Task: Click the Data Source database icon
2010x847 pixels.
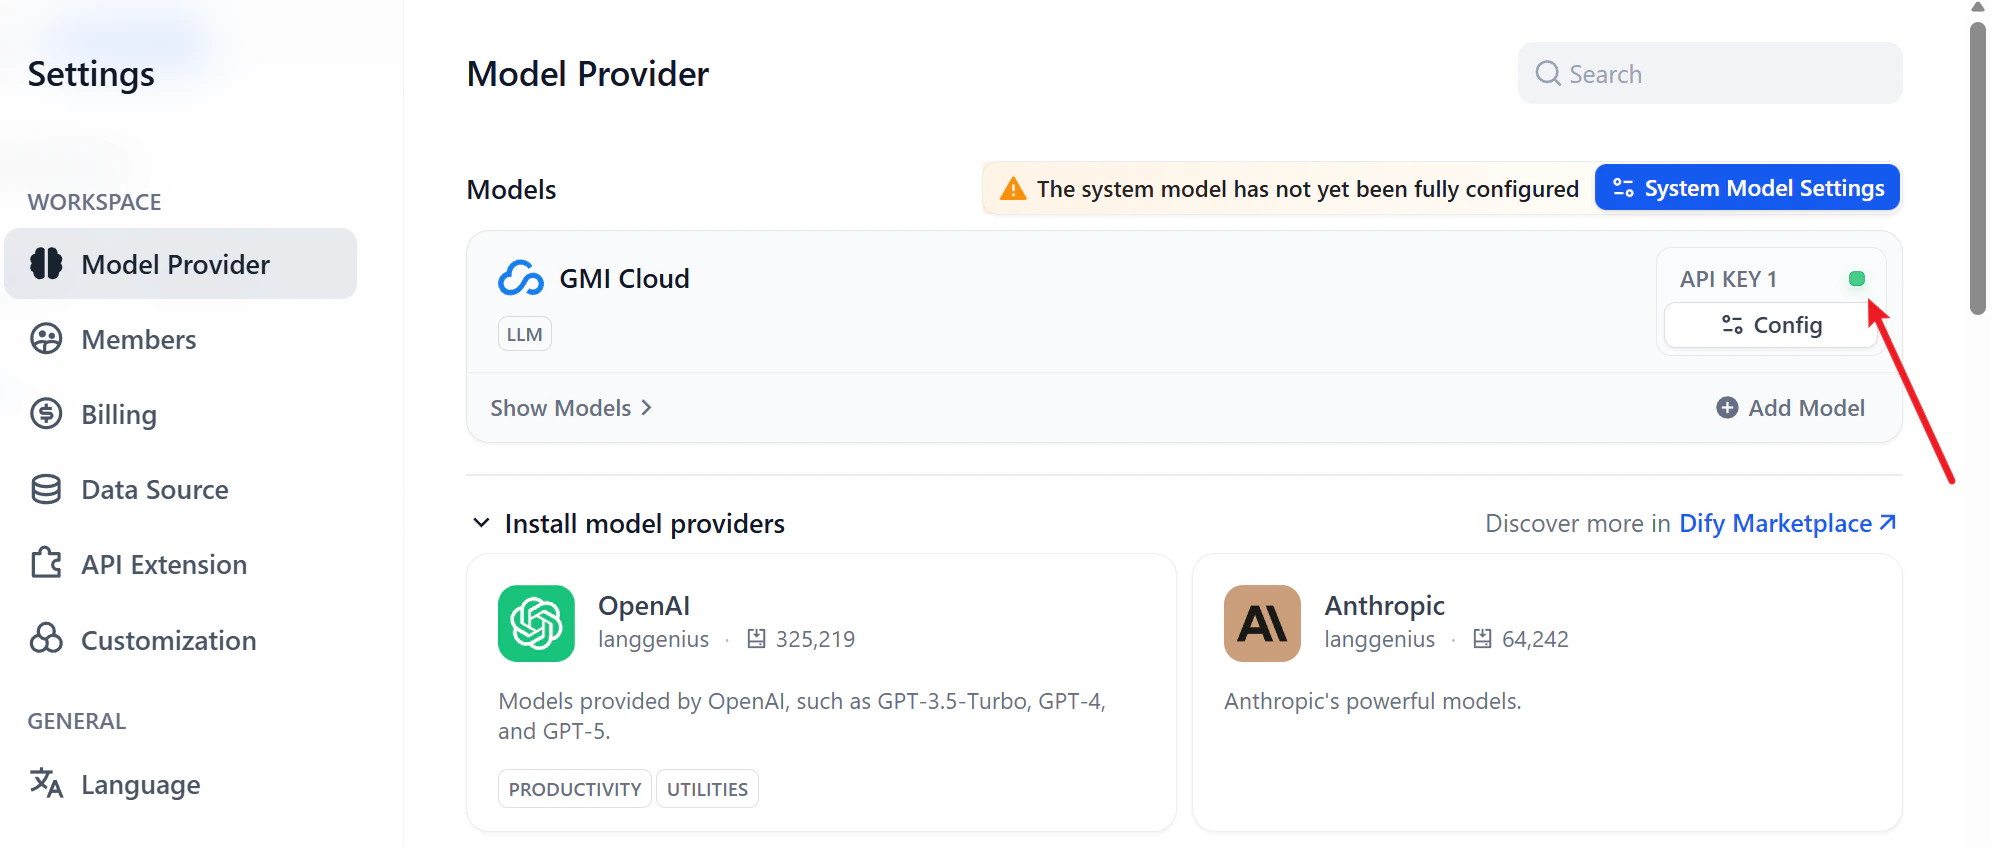Action: (x=46, y=489)
